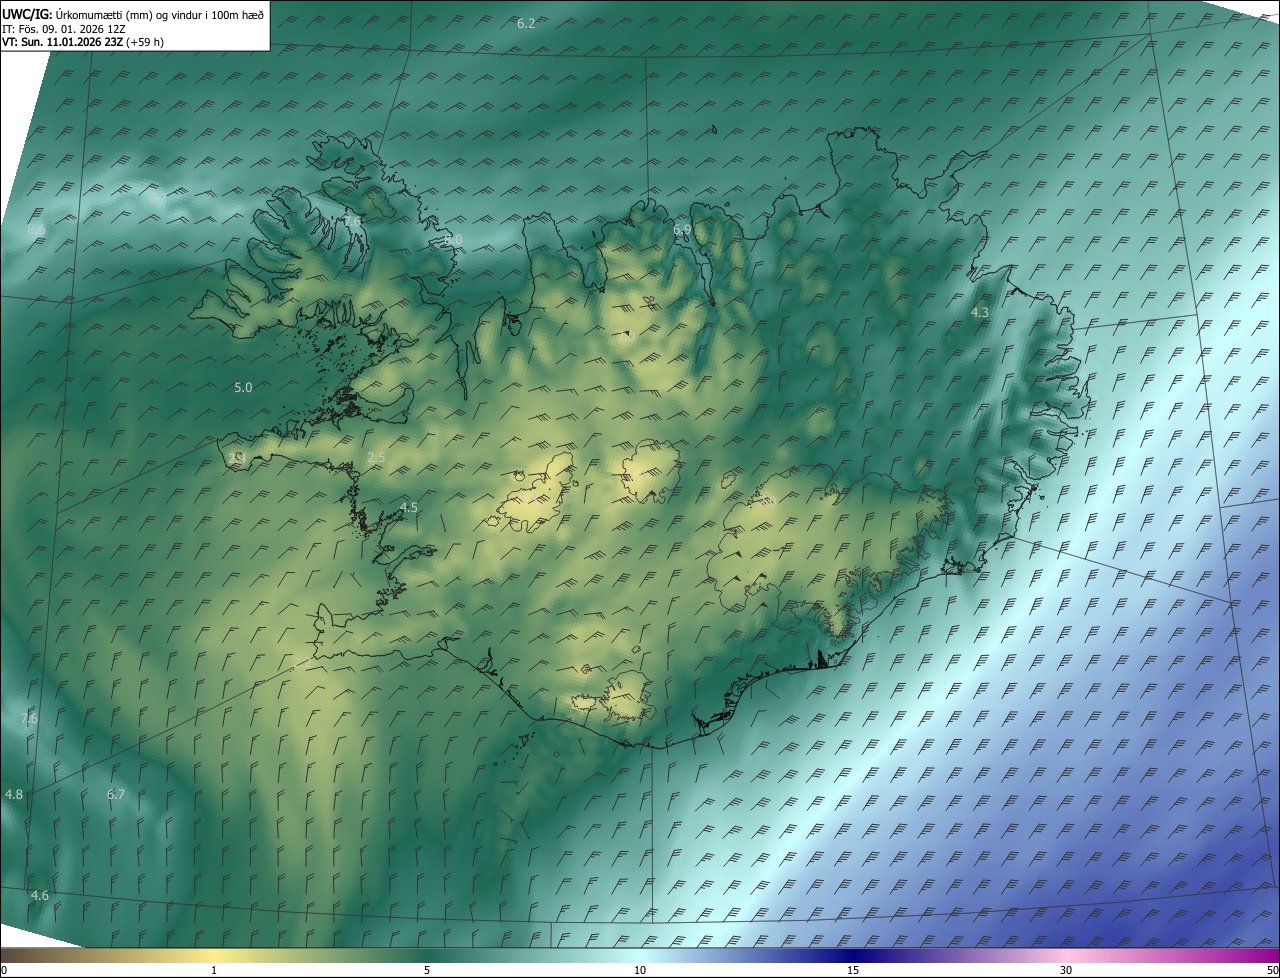Click the 8.0 value label on the map
Image resolution: width=1280 pixels, height=978 pixels.
tap(453, 240)
